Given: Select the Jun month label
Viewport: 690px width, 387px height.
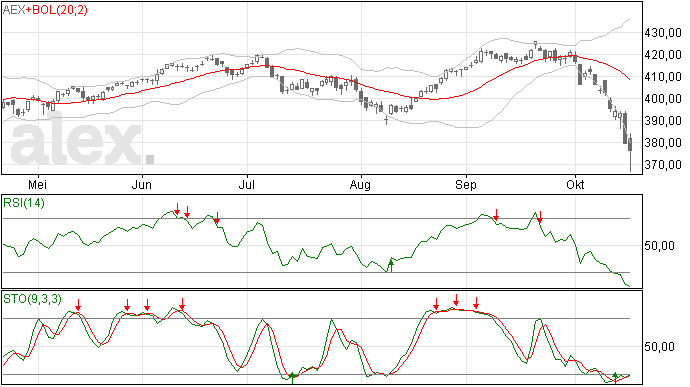Looking at the screenshot, I should click(x=142, y=184).
